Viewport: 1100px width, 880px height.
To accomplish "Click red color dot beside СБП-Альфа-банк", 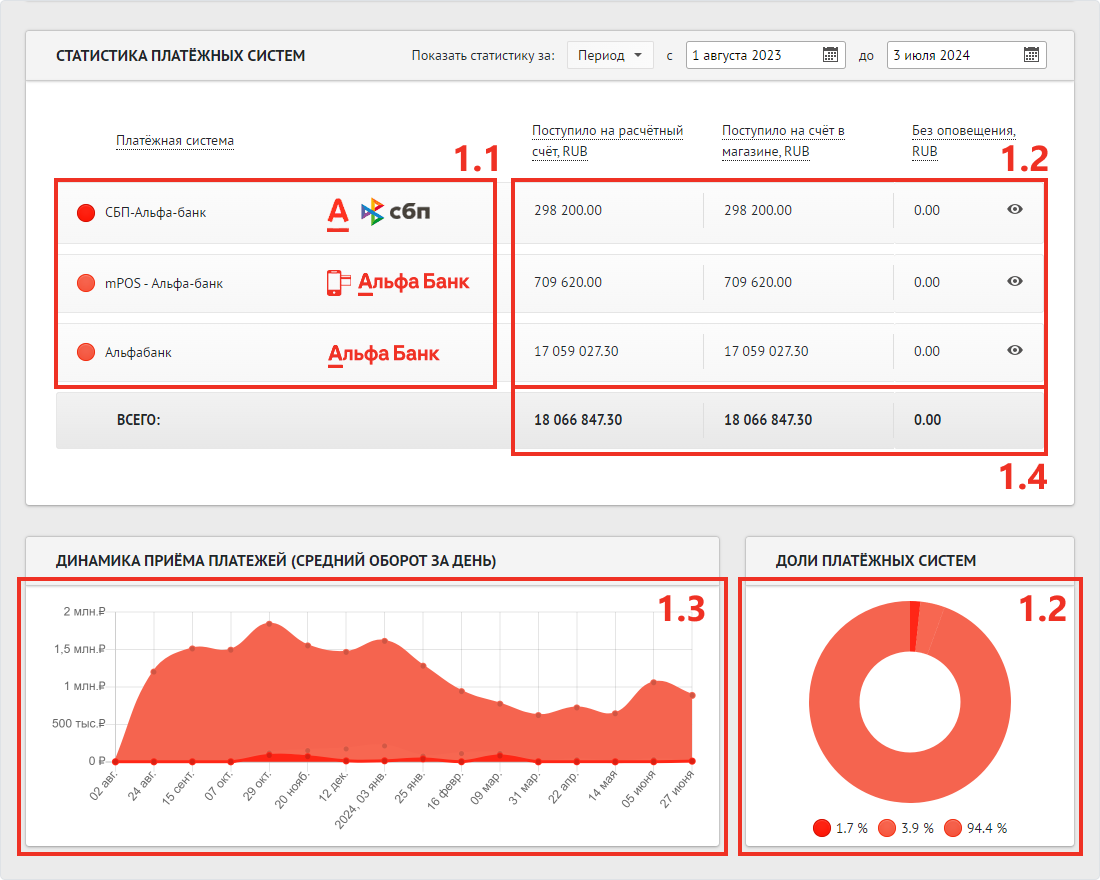I will 86,212.
